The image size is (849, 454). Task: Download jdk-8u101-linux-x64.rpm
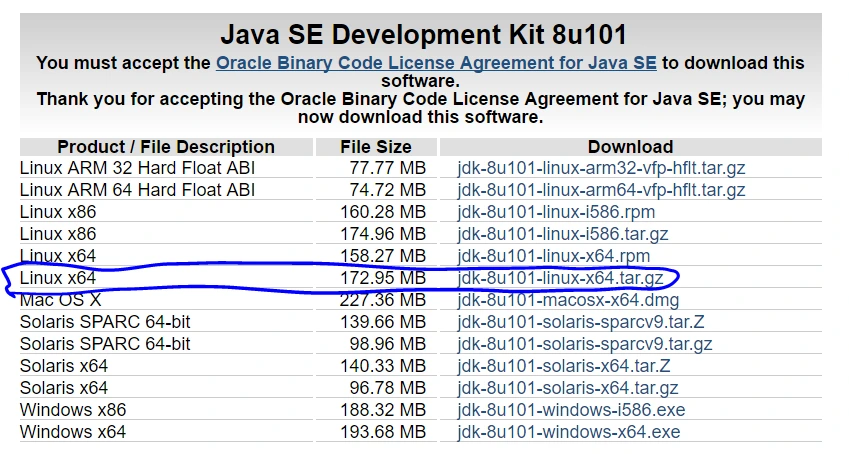click(553, 256)
